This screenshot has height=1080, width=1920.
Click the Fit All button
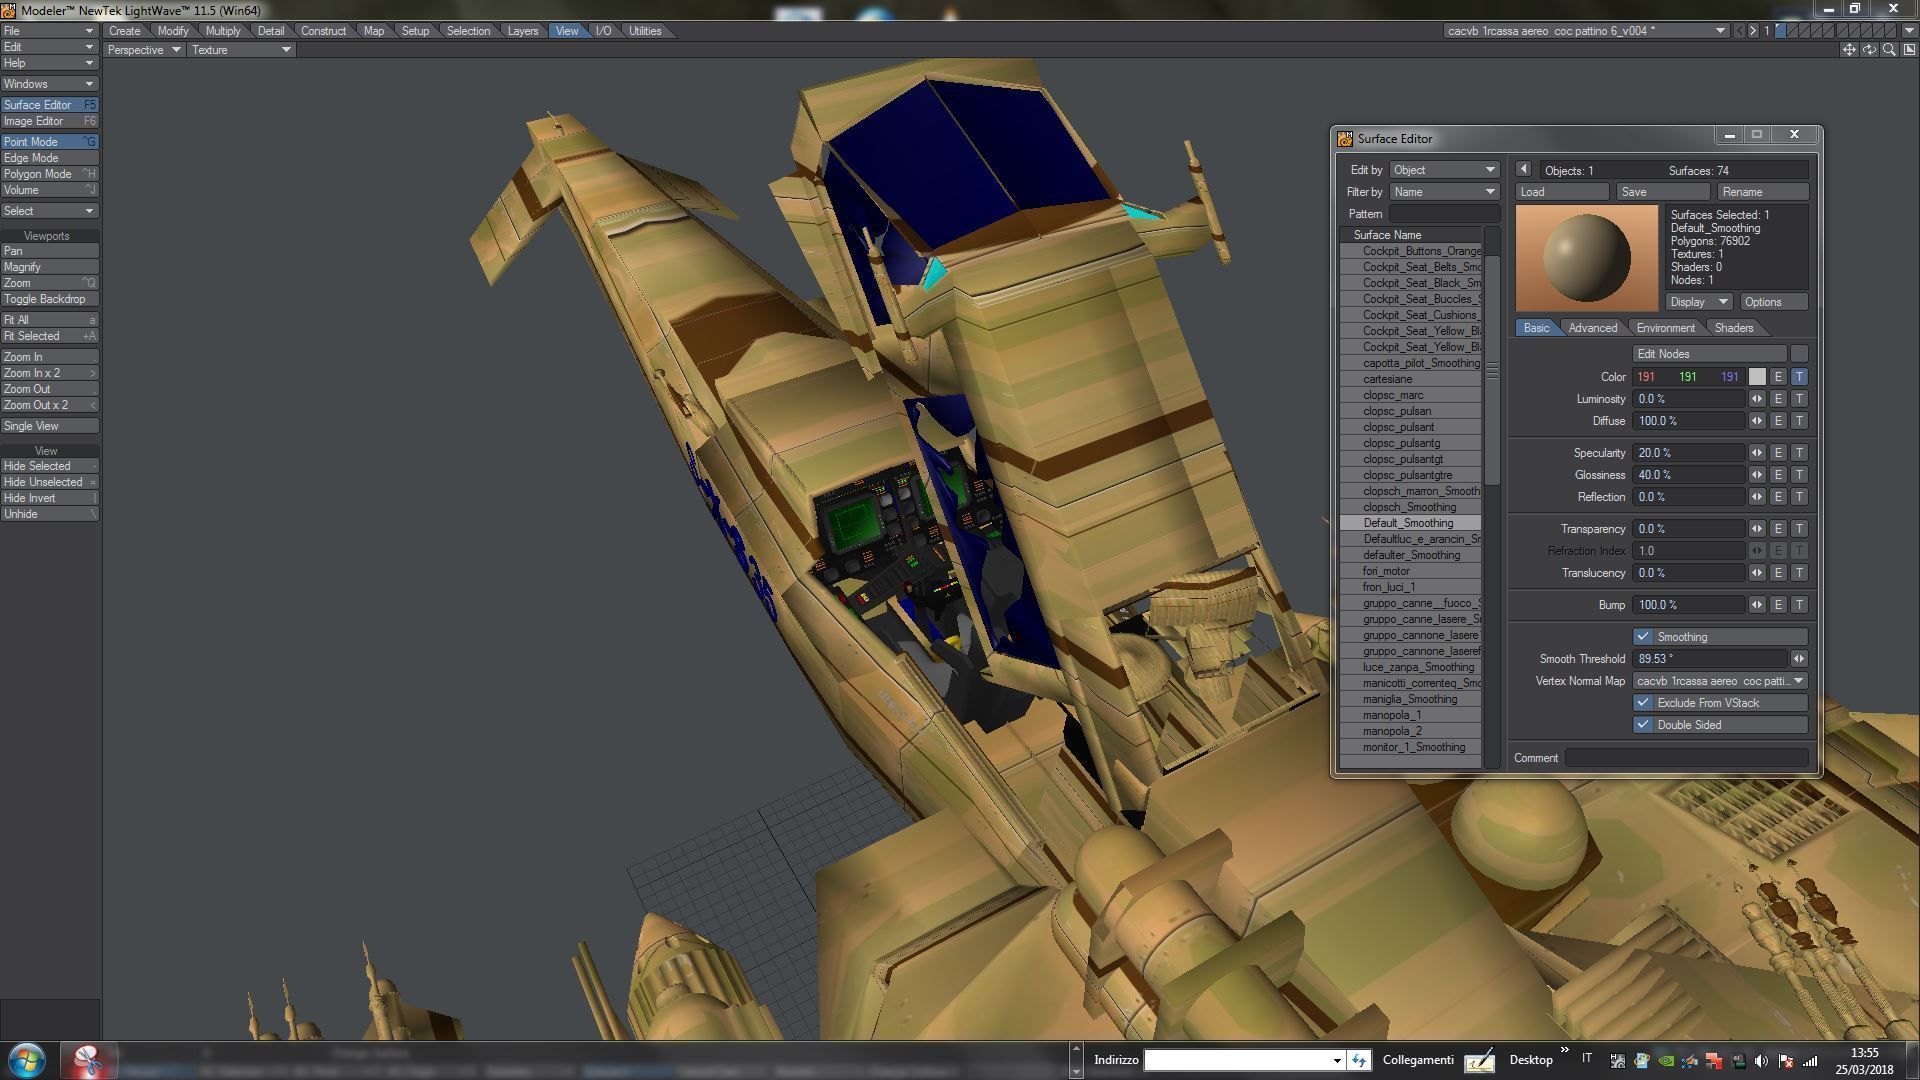pyautogui.click(x=49, y=320)
